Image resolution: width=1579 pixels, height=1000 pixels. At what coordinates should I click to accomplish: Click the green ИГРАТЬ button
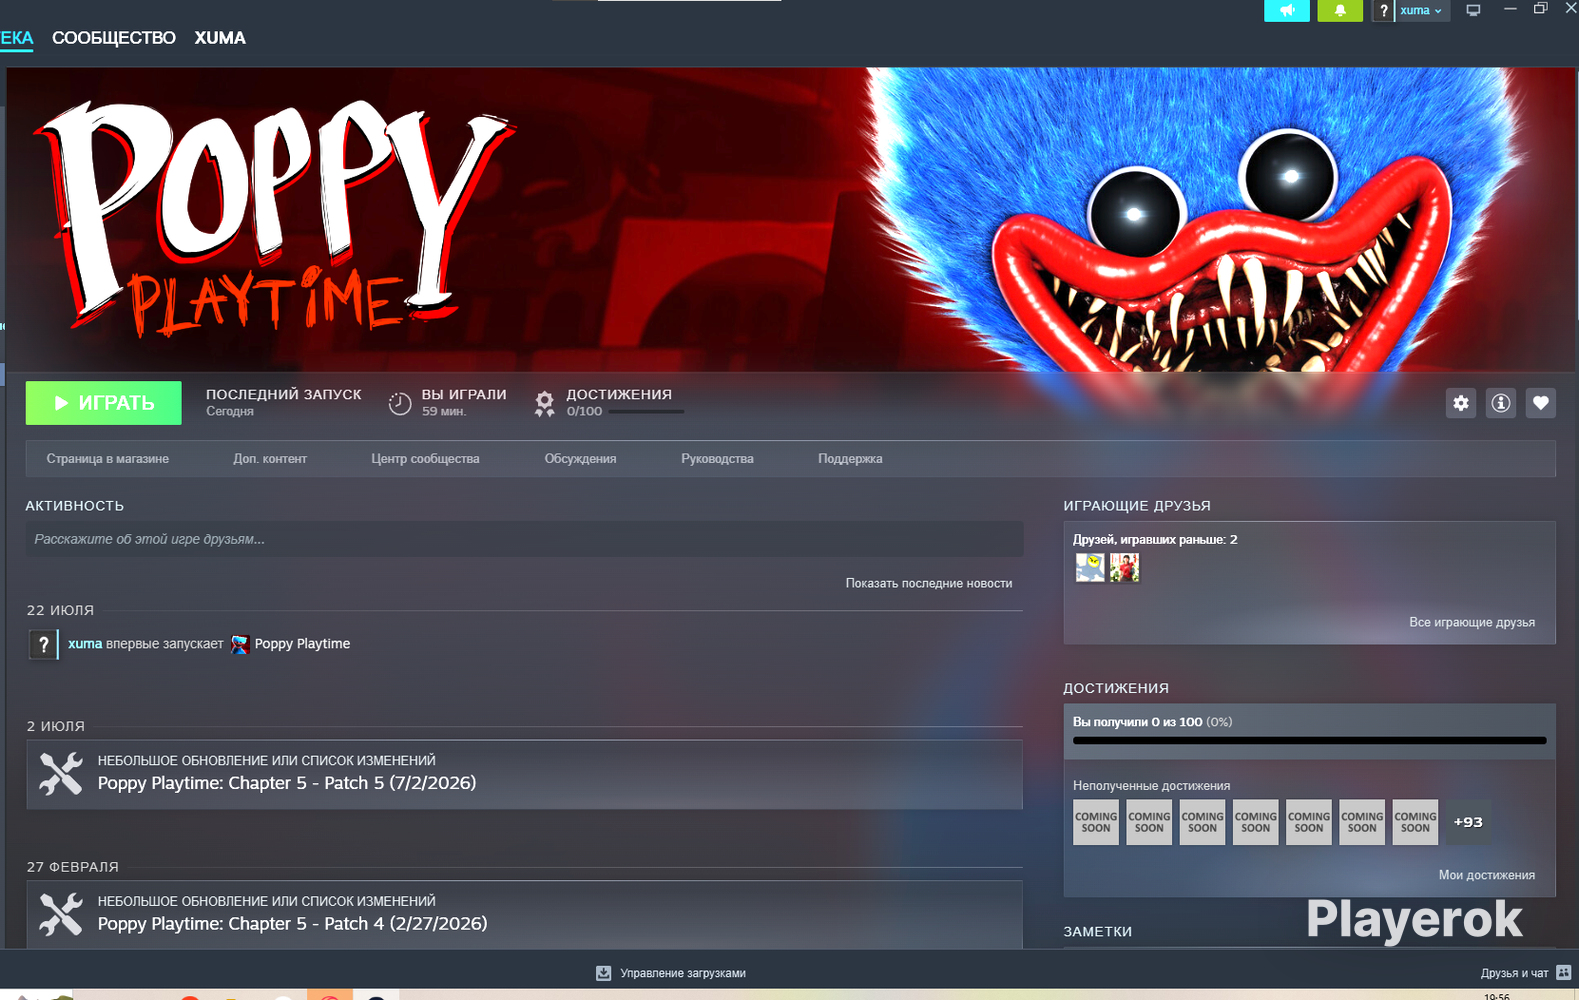pos(104,403)
